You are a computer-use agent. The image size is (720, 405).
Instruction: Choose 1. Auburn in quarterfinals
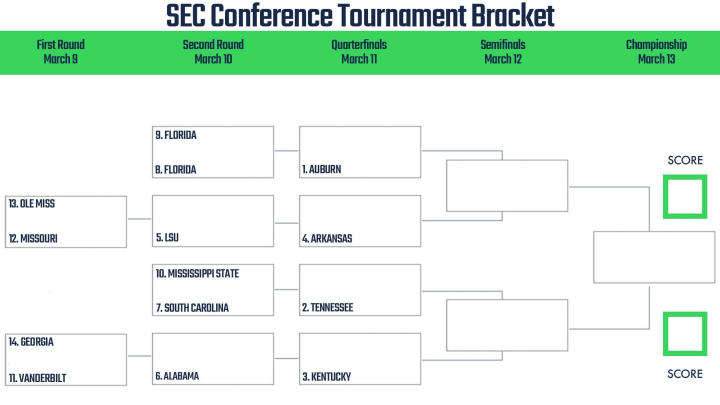(x=321, y=169)
